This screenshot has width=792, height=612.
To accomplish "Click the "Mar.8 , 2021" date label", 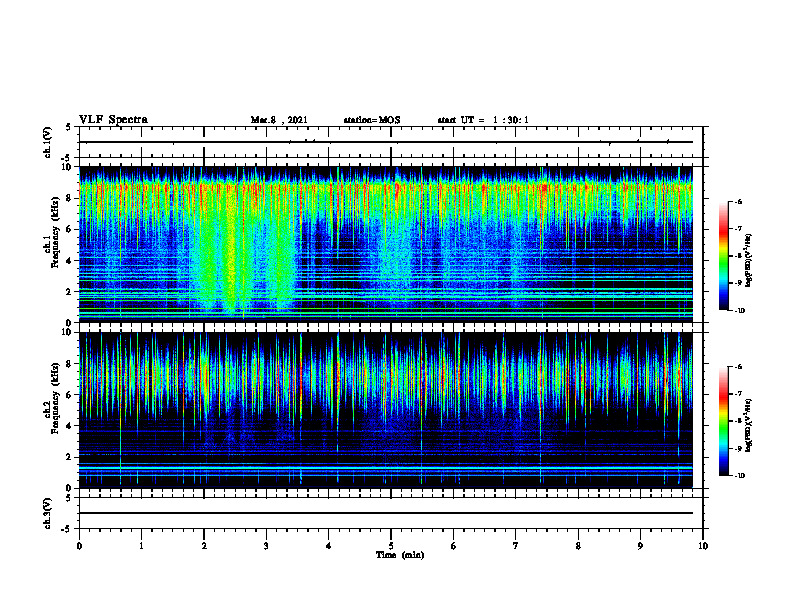I will (x=279, y=120).
